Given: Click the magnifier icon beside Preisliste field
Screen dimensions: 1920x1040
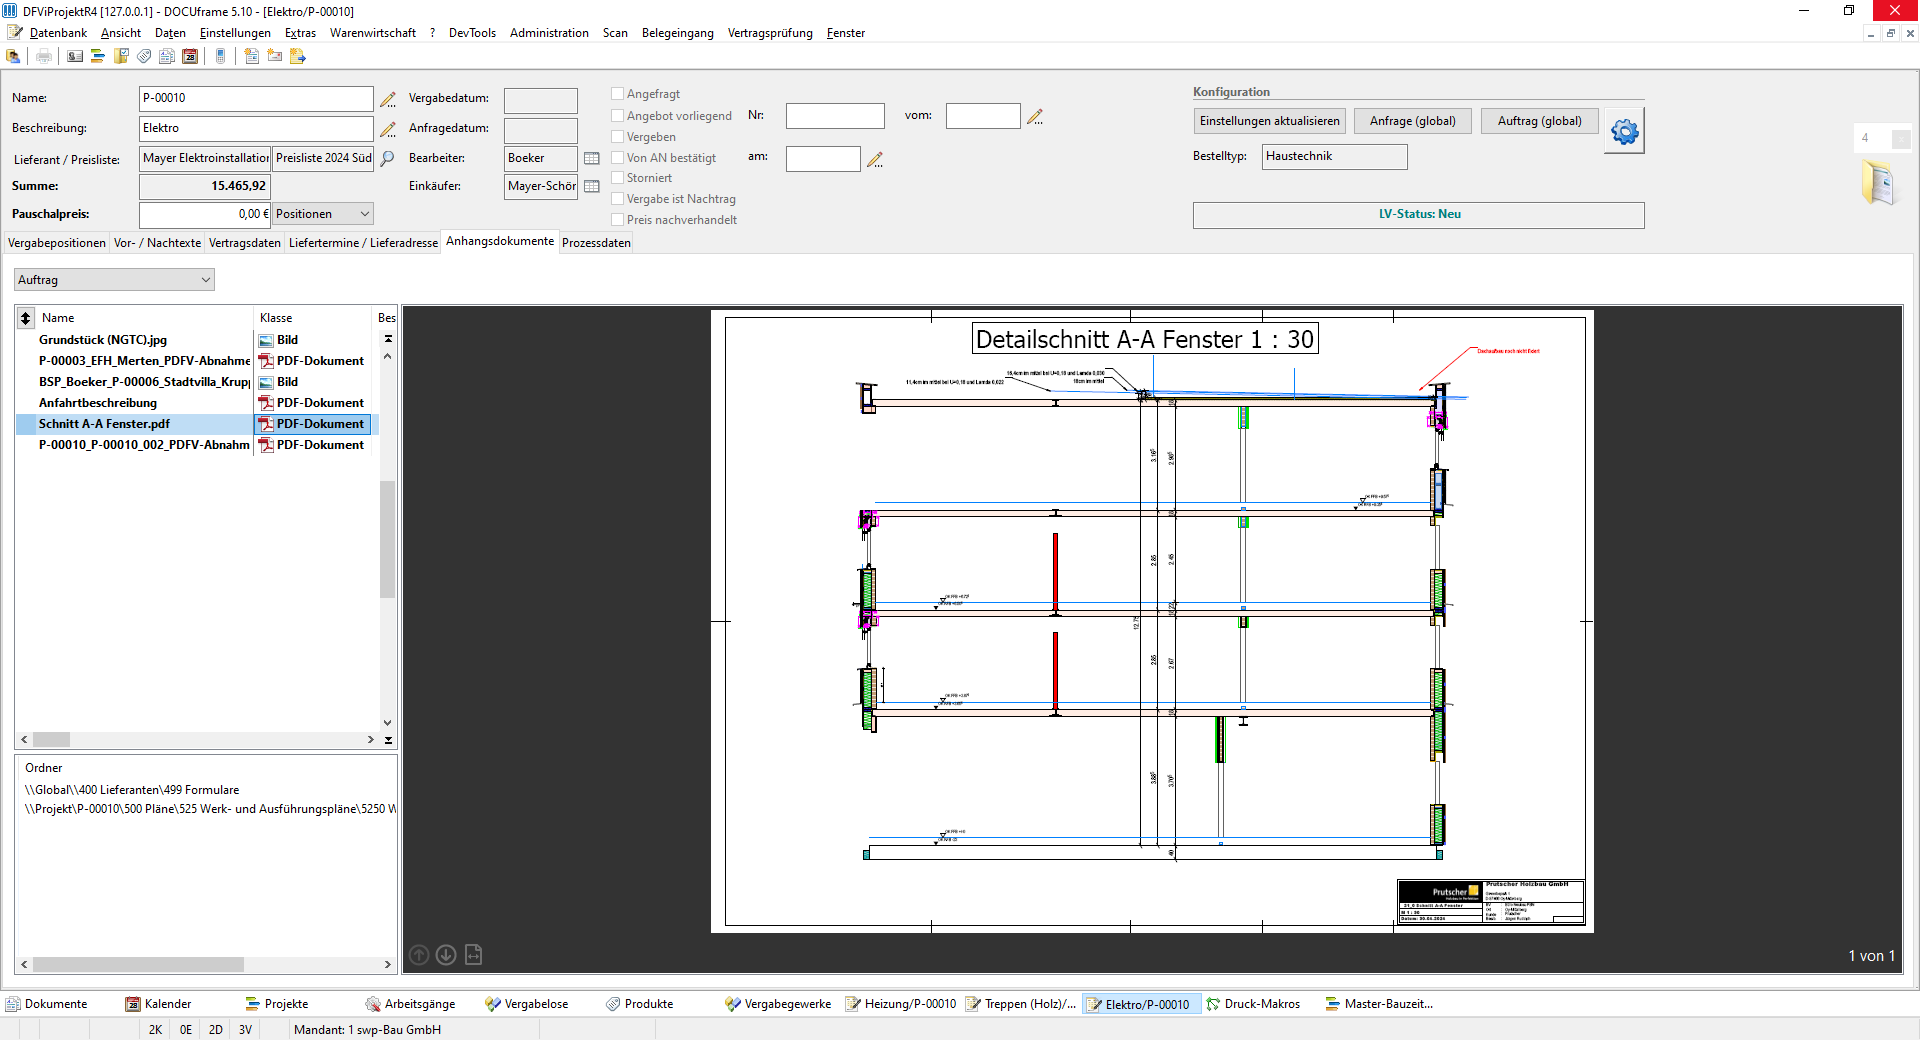Looking at the screenshot, I should (x=387, y=158).
